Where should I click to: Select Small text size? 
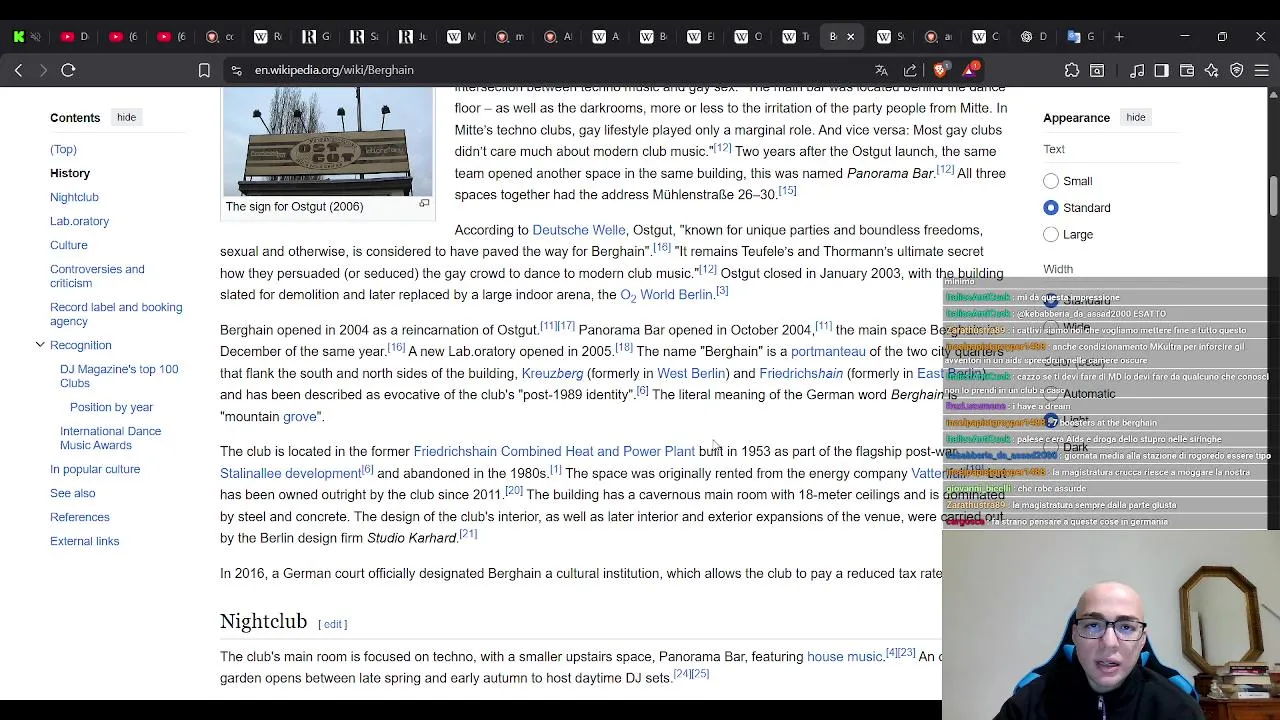[x=1051, y=181]
